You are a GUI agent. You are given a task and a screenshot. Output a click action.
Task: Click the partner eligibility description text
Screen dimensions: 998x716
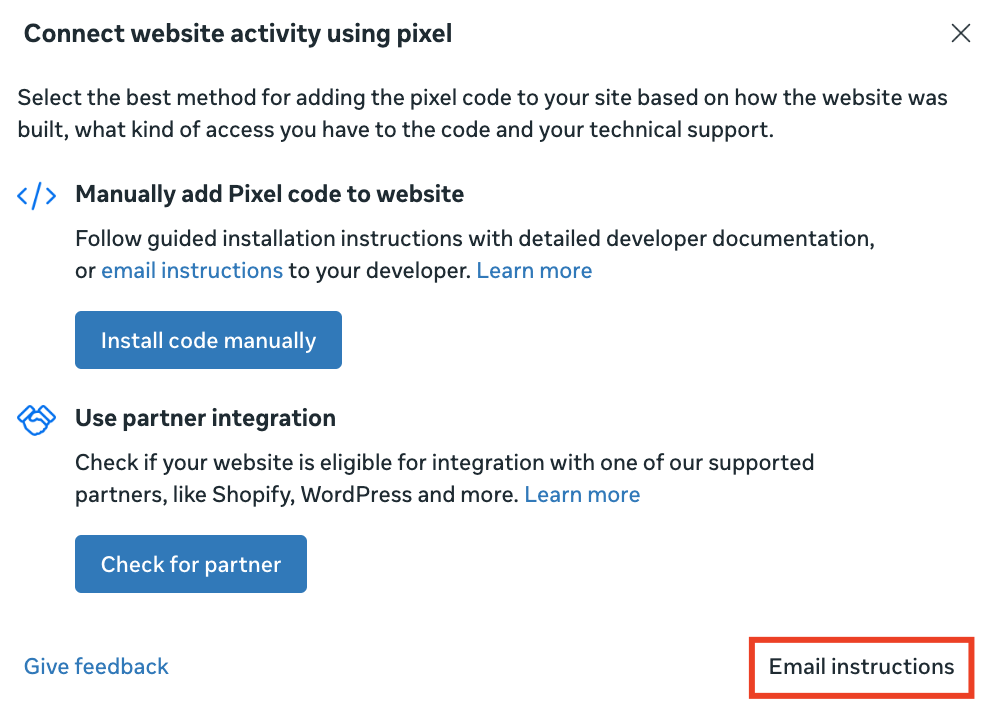(444, 463)
